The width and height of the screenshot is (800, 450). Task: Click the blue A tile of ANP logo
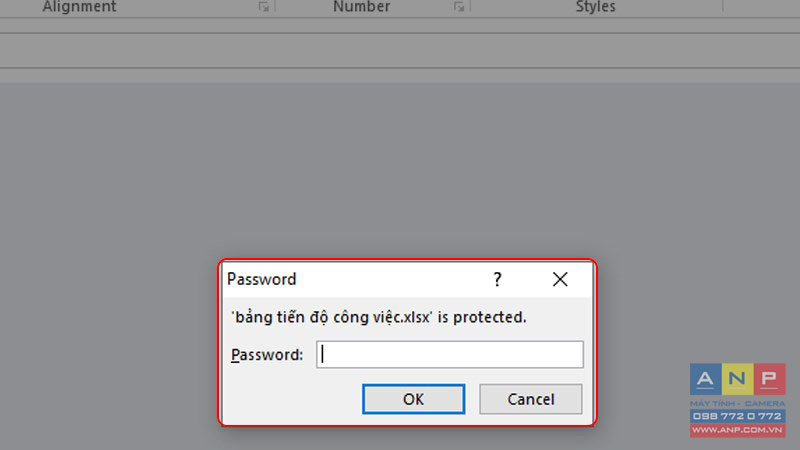tap(706, 379)
